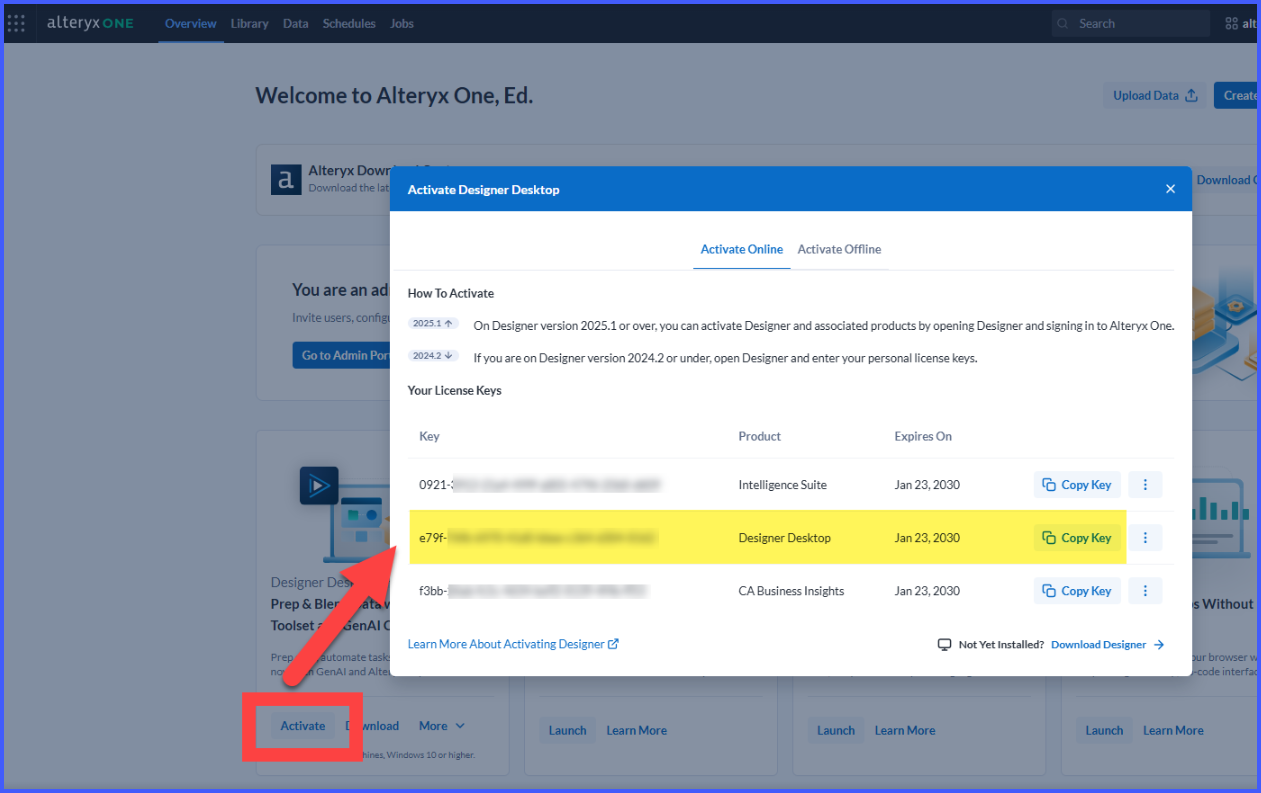This screenshot has height=793, width=1261.
Task: Click the Alteryx Downloads logo icon
Action: coord(286,179)
